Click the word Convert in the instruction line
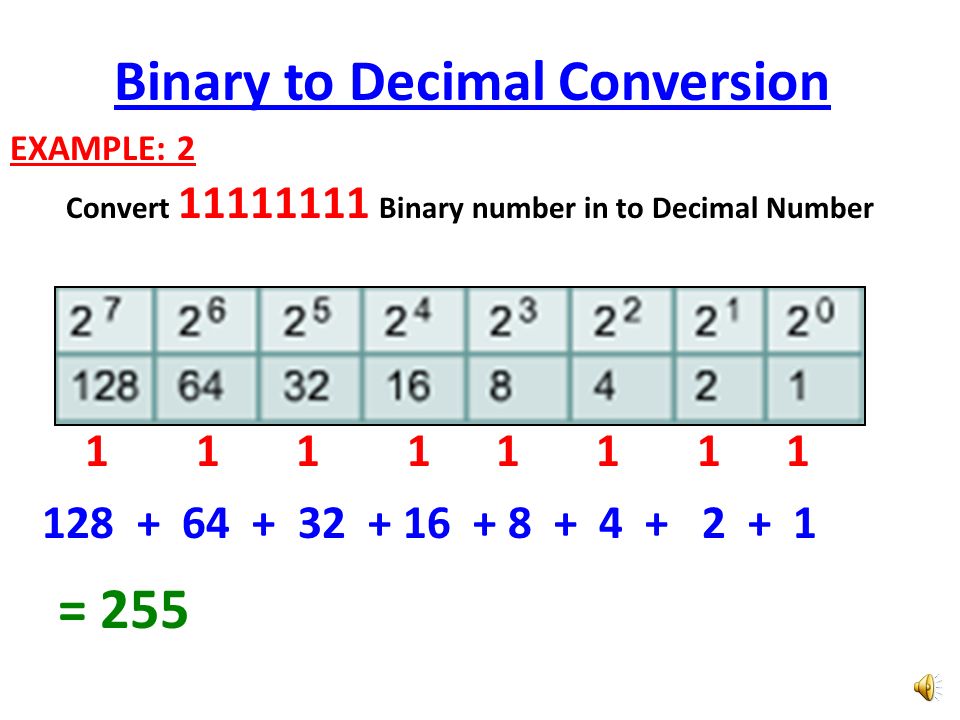Viewport: 960px width, 720px height. click(x=119, y=210)
